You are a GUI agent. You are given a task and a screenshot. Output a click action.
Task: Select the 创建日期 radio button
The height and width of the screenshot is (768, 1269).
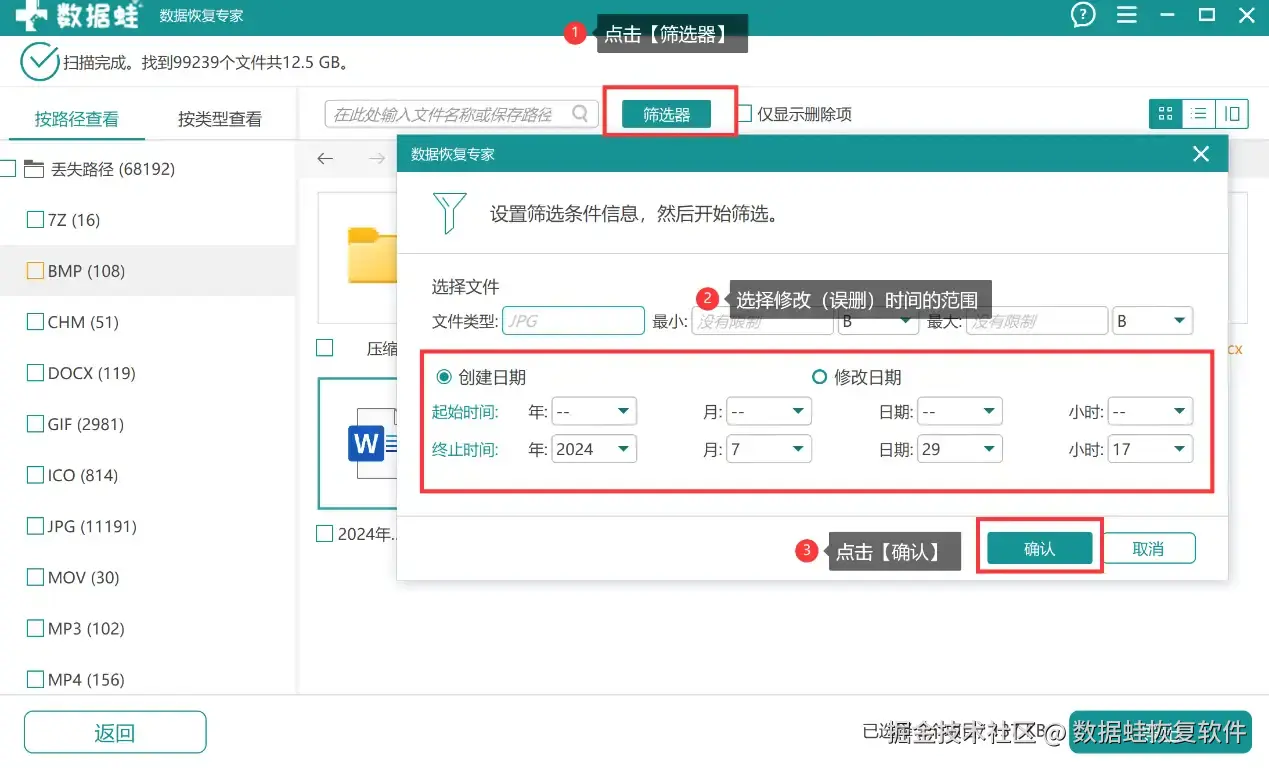pyautogui.click(x=444, y=377)
